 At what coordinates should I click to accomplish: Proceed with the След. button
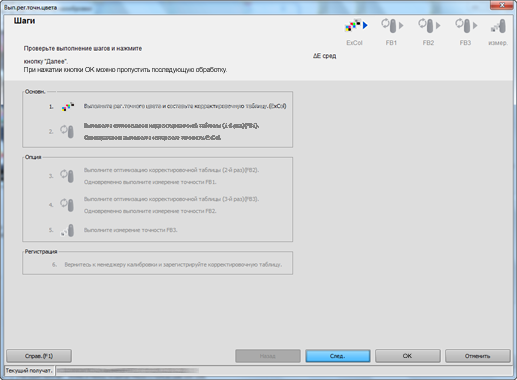338,356
